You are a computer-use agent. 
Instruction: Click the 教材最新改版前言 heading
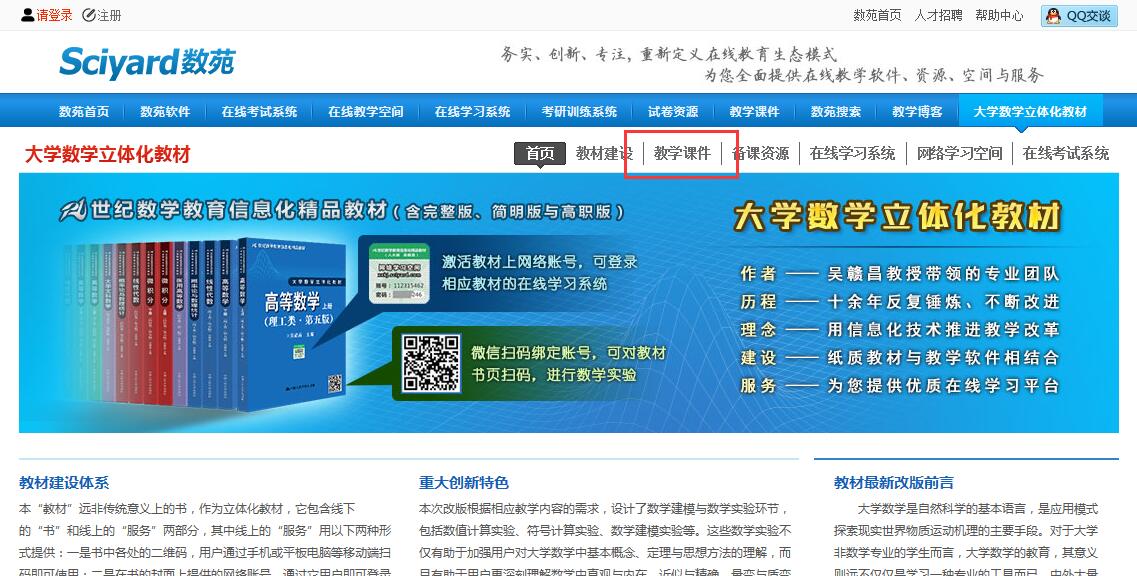[x=893, y=482]
